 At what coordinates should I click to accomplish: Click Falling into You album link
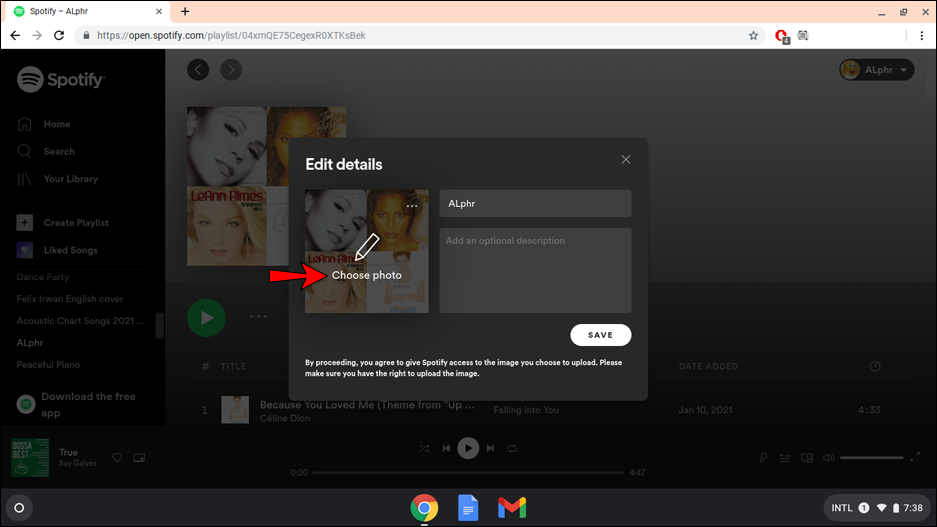click(526, 410)
